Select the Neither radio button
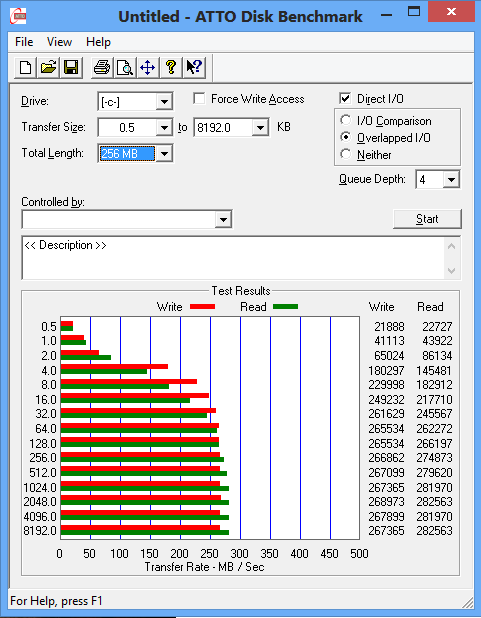This screenshot has height=618, width=481. (x=345, y=154)
